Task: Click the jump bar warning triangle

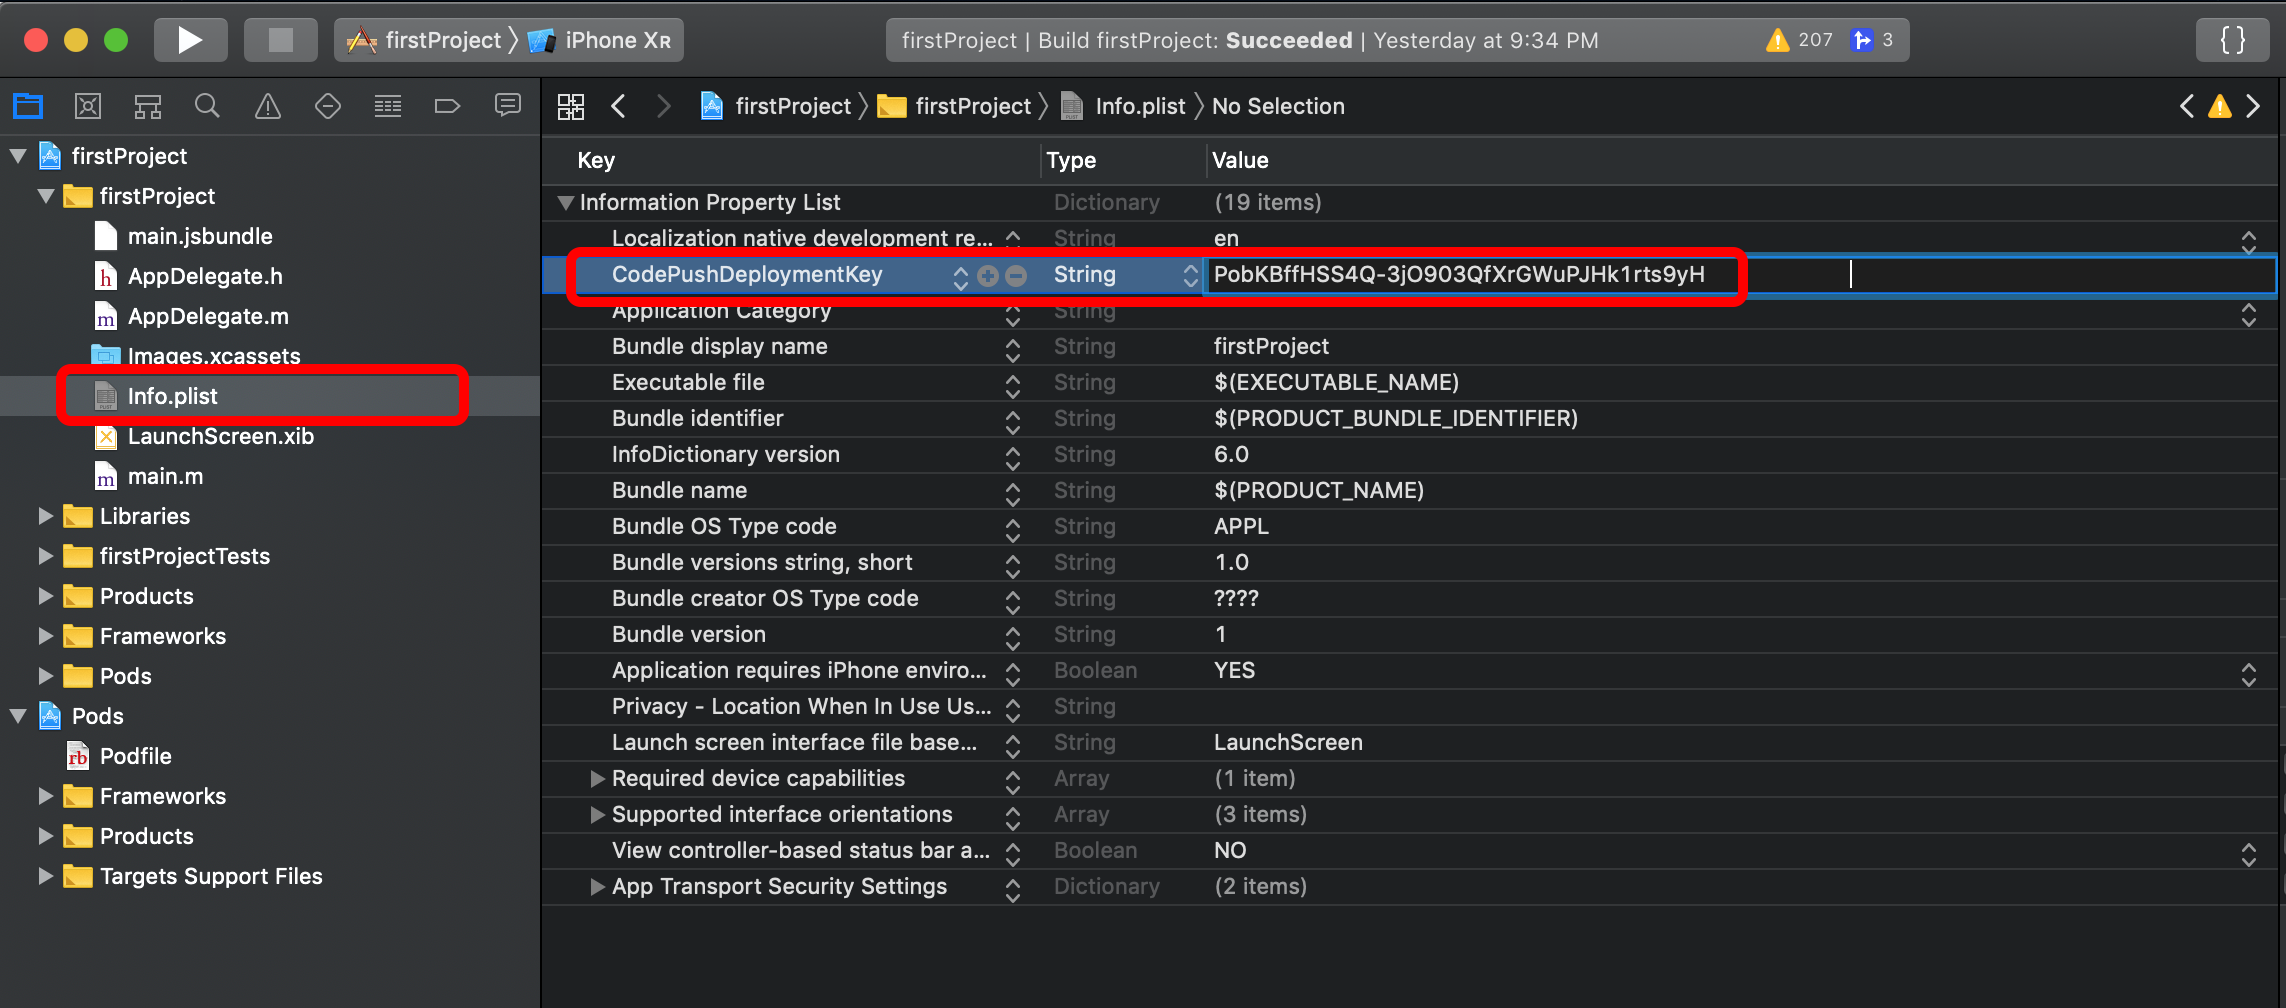Action: (2220, 106)
